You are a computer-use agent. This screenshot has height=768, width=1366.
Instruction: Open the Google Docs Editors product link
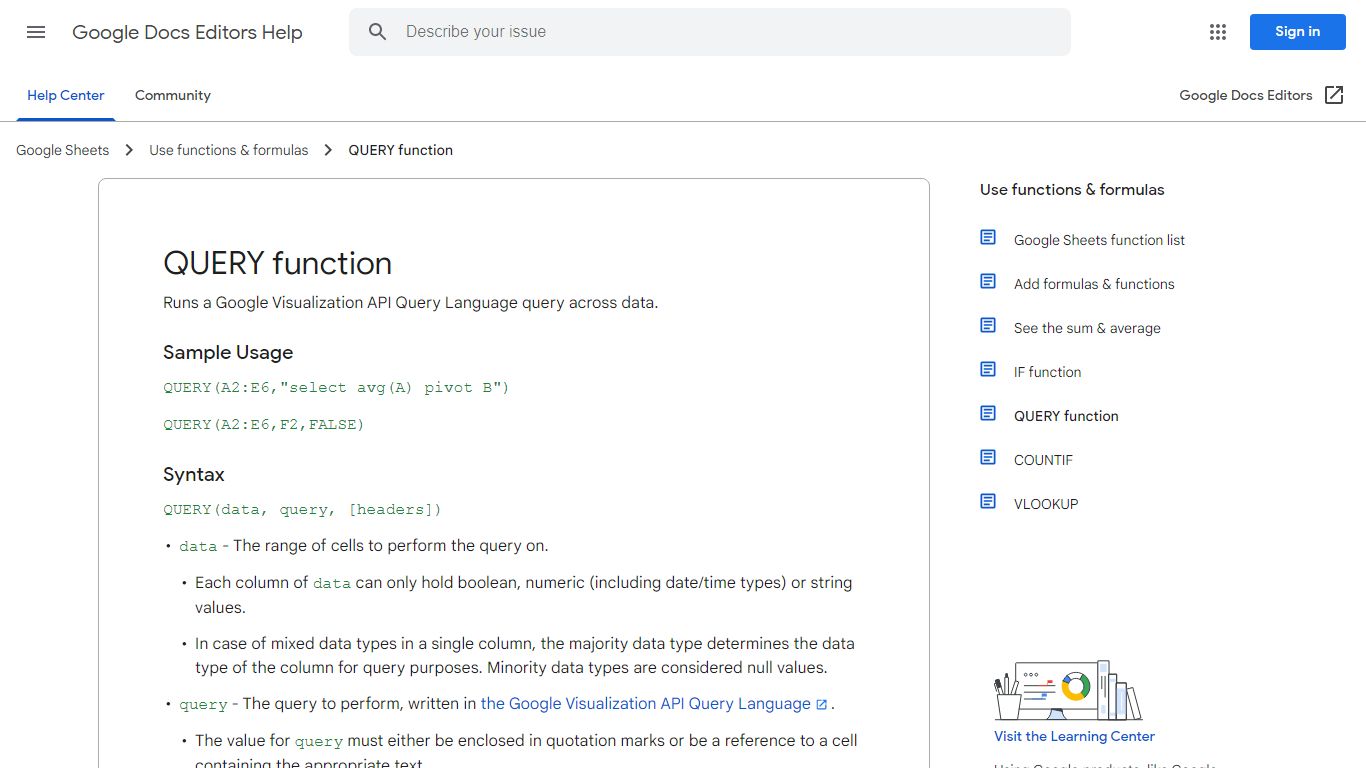1246,95
